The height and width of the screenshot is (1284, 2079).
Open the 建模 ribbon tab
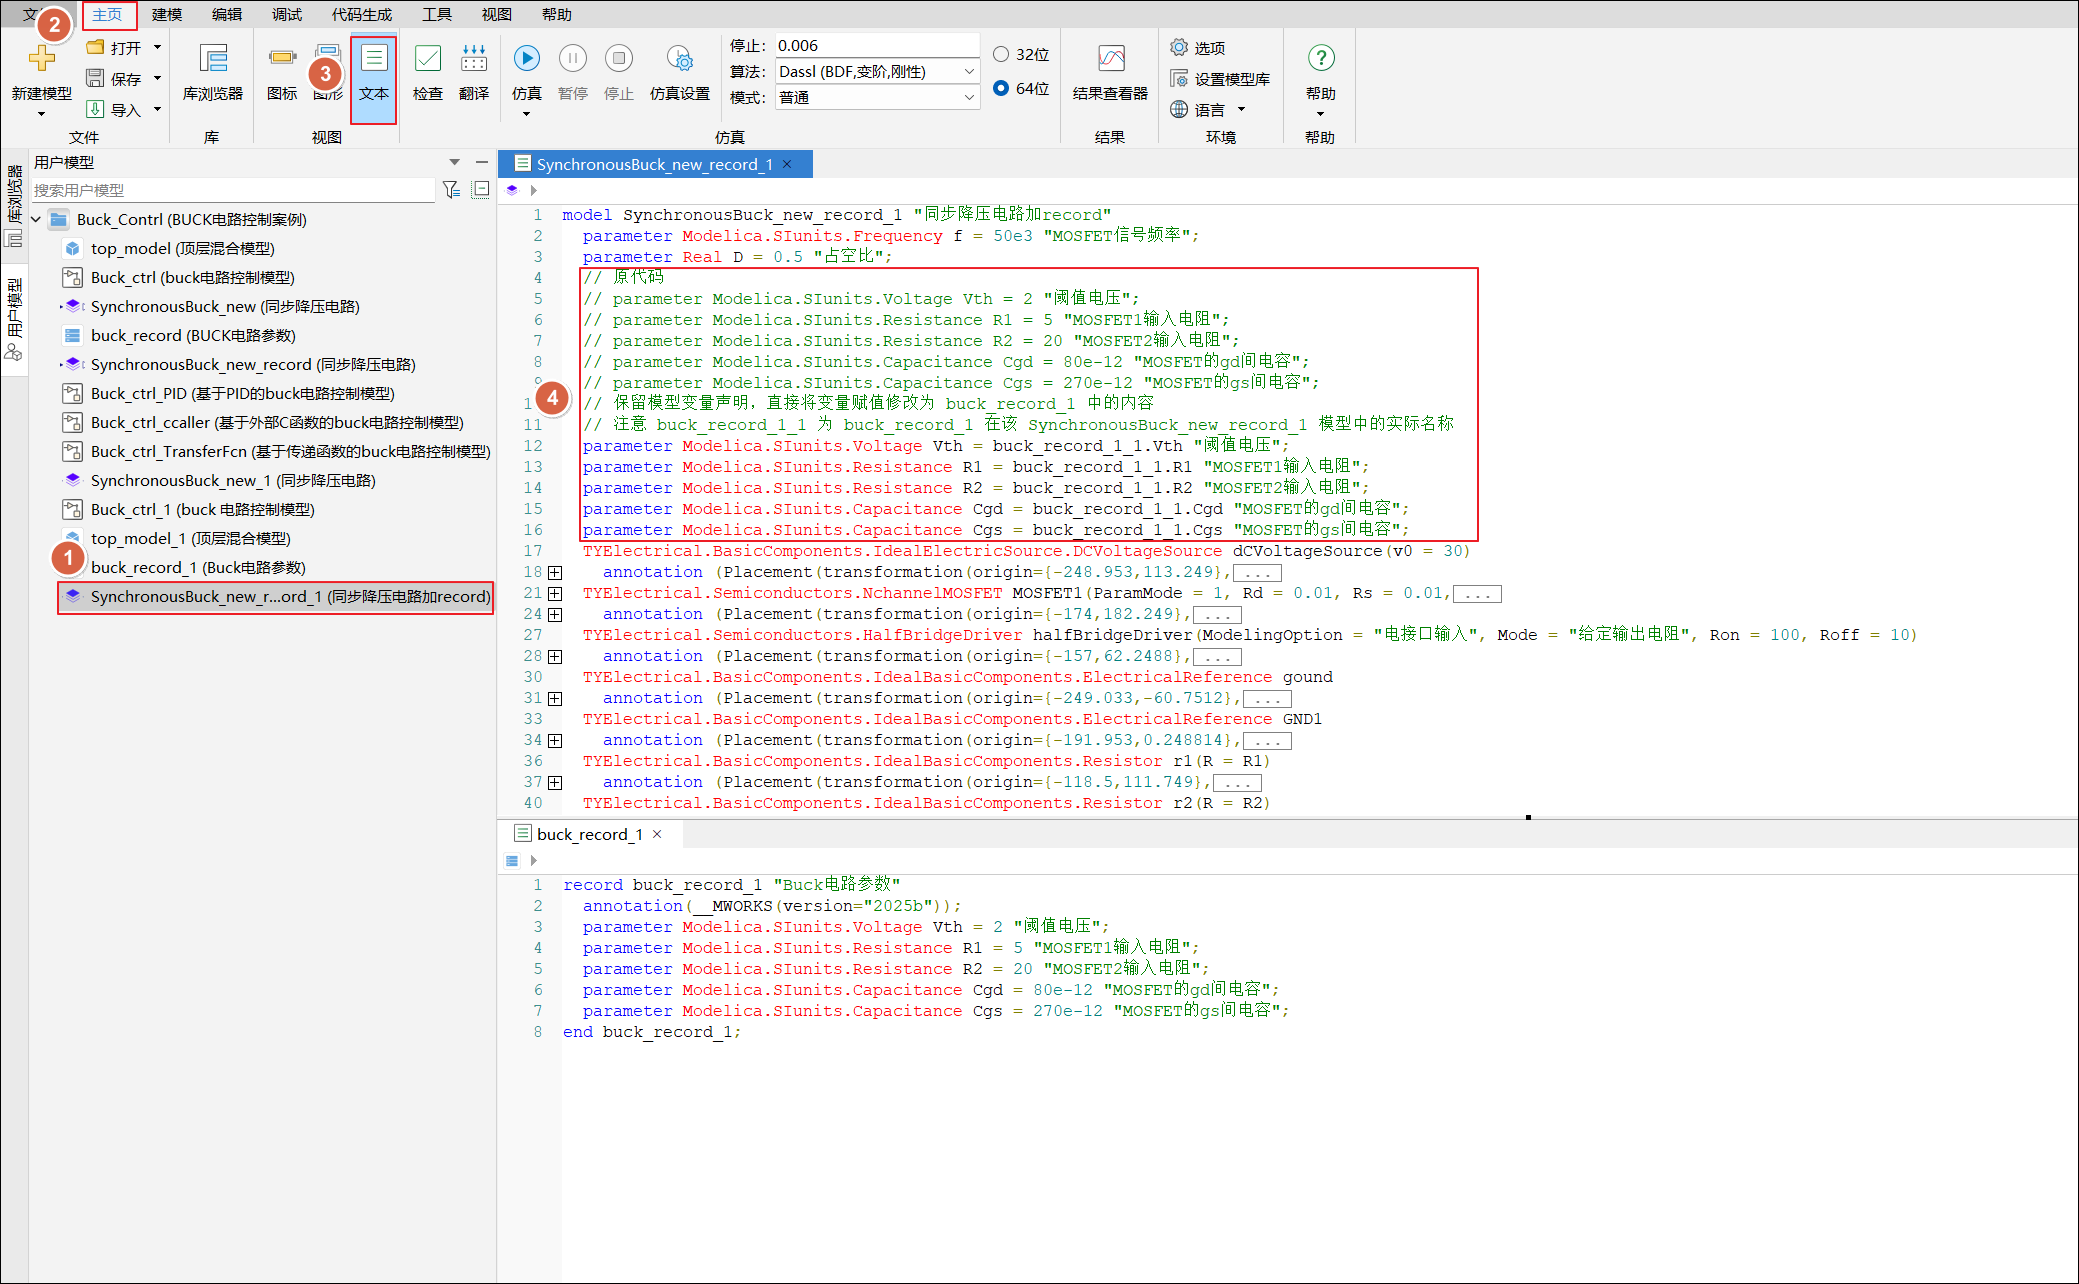click(x=167, y=15)
